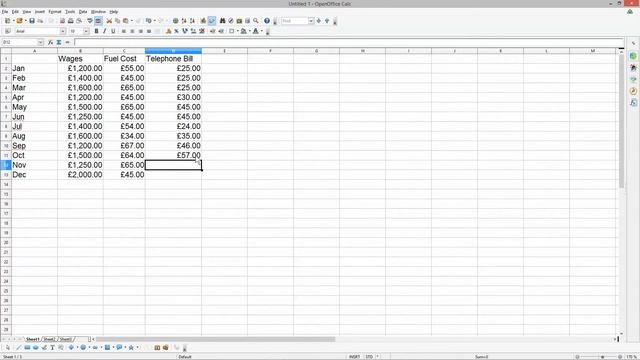
Task: Click the Find Previous up arrow icon
Action: (327, 21)
